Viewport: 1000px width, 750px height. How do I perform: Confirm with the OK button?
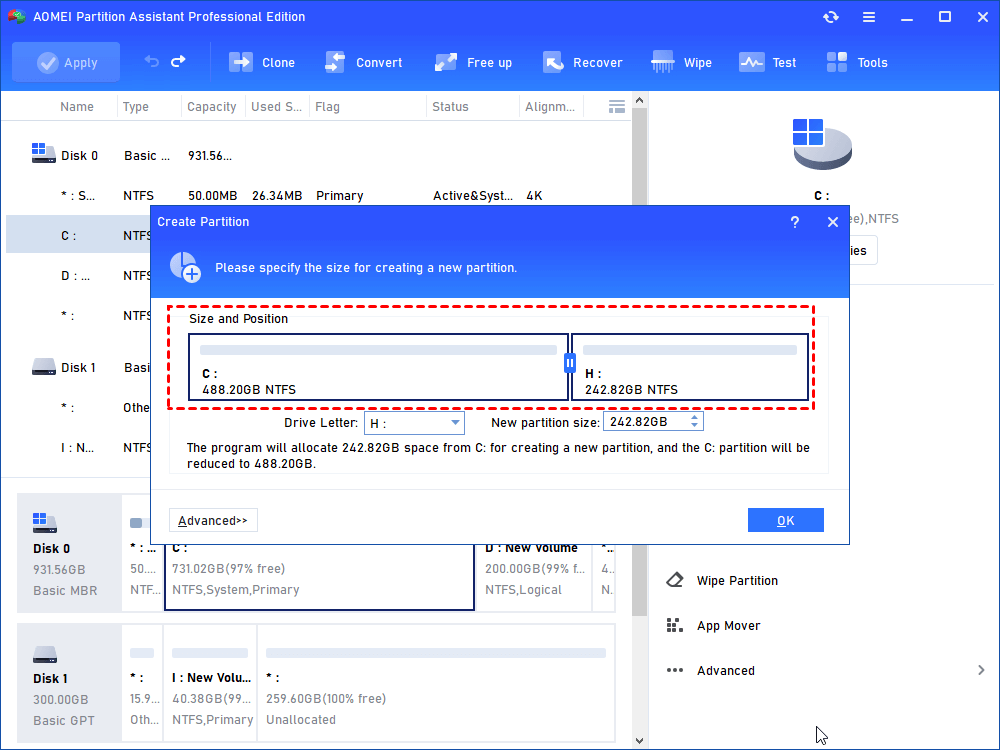pyautogui.click(x=786, y=520)
